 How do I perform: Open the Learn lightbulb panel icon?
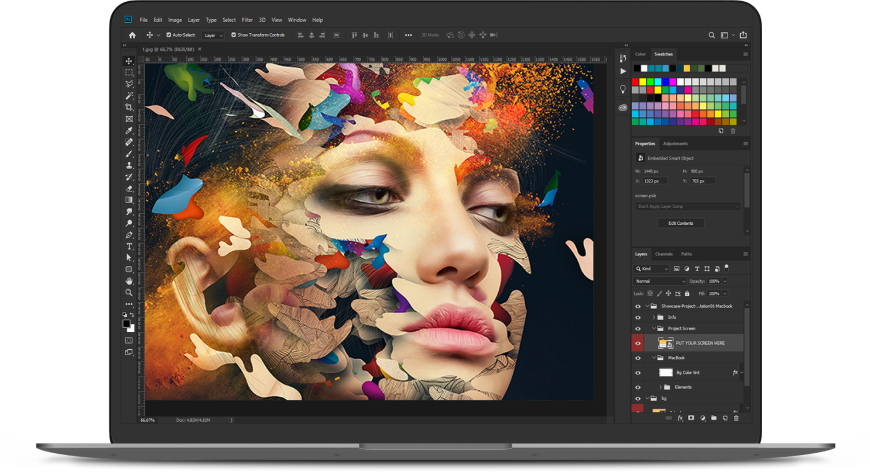click(x=623, y=89)
